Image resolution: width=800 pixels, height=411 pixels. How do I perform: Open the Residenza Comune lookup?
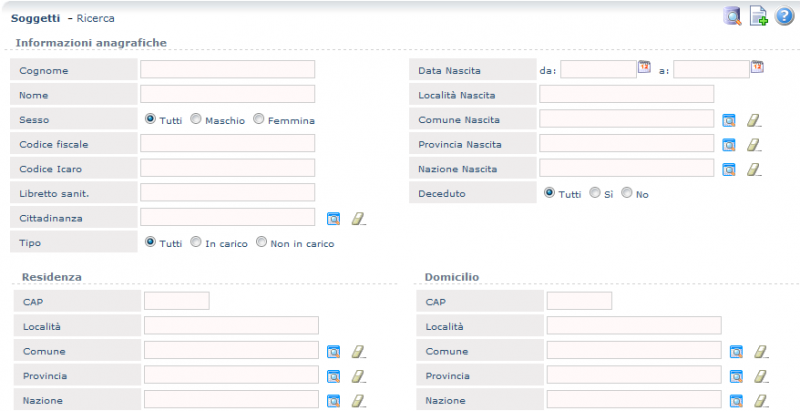pyautogui.click(x=334, y=351)
